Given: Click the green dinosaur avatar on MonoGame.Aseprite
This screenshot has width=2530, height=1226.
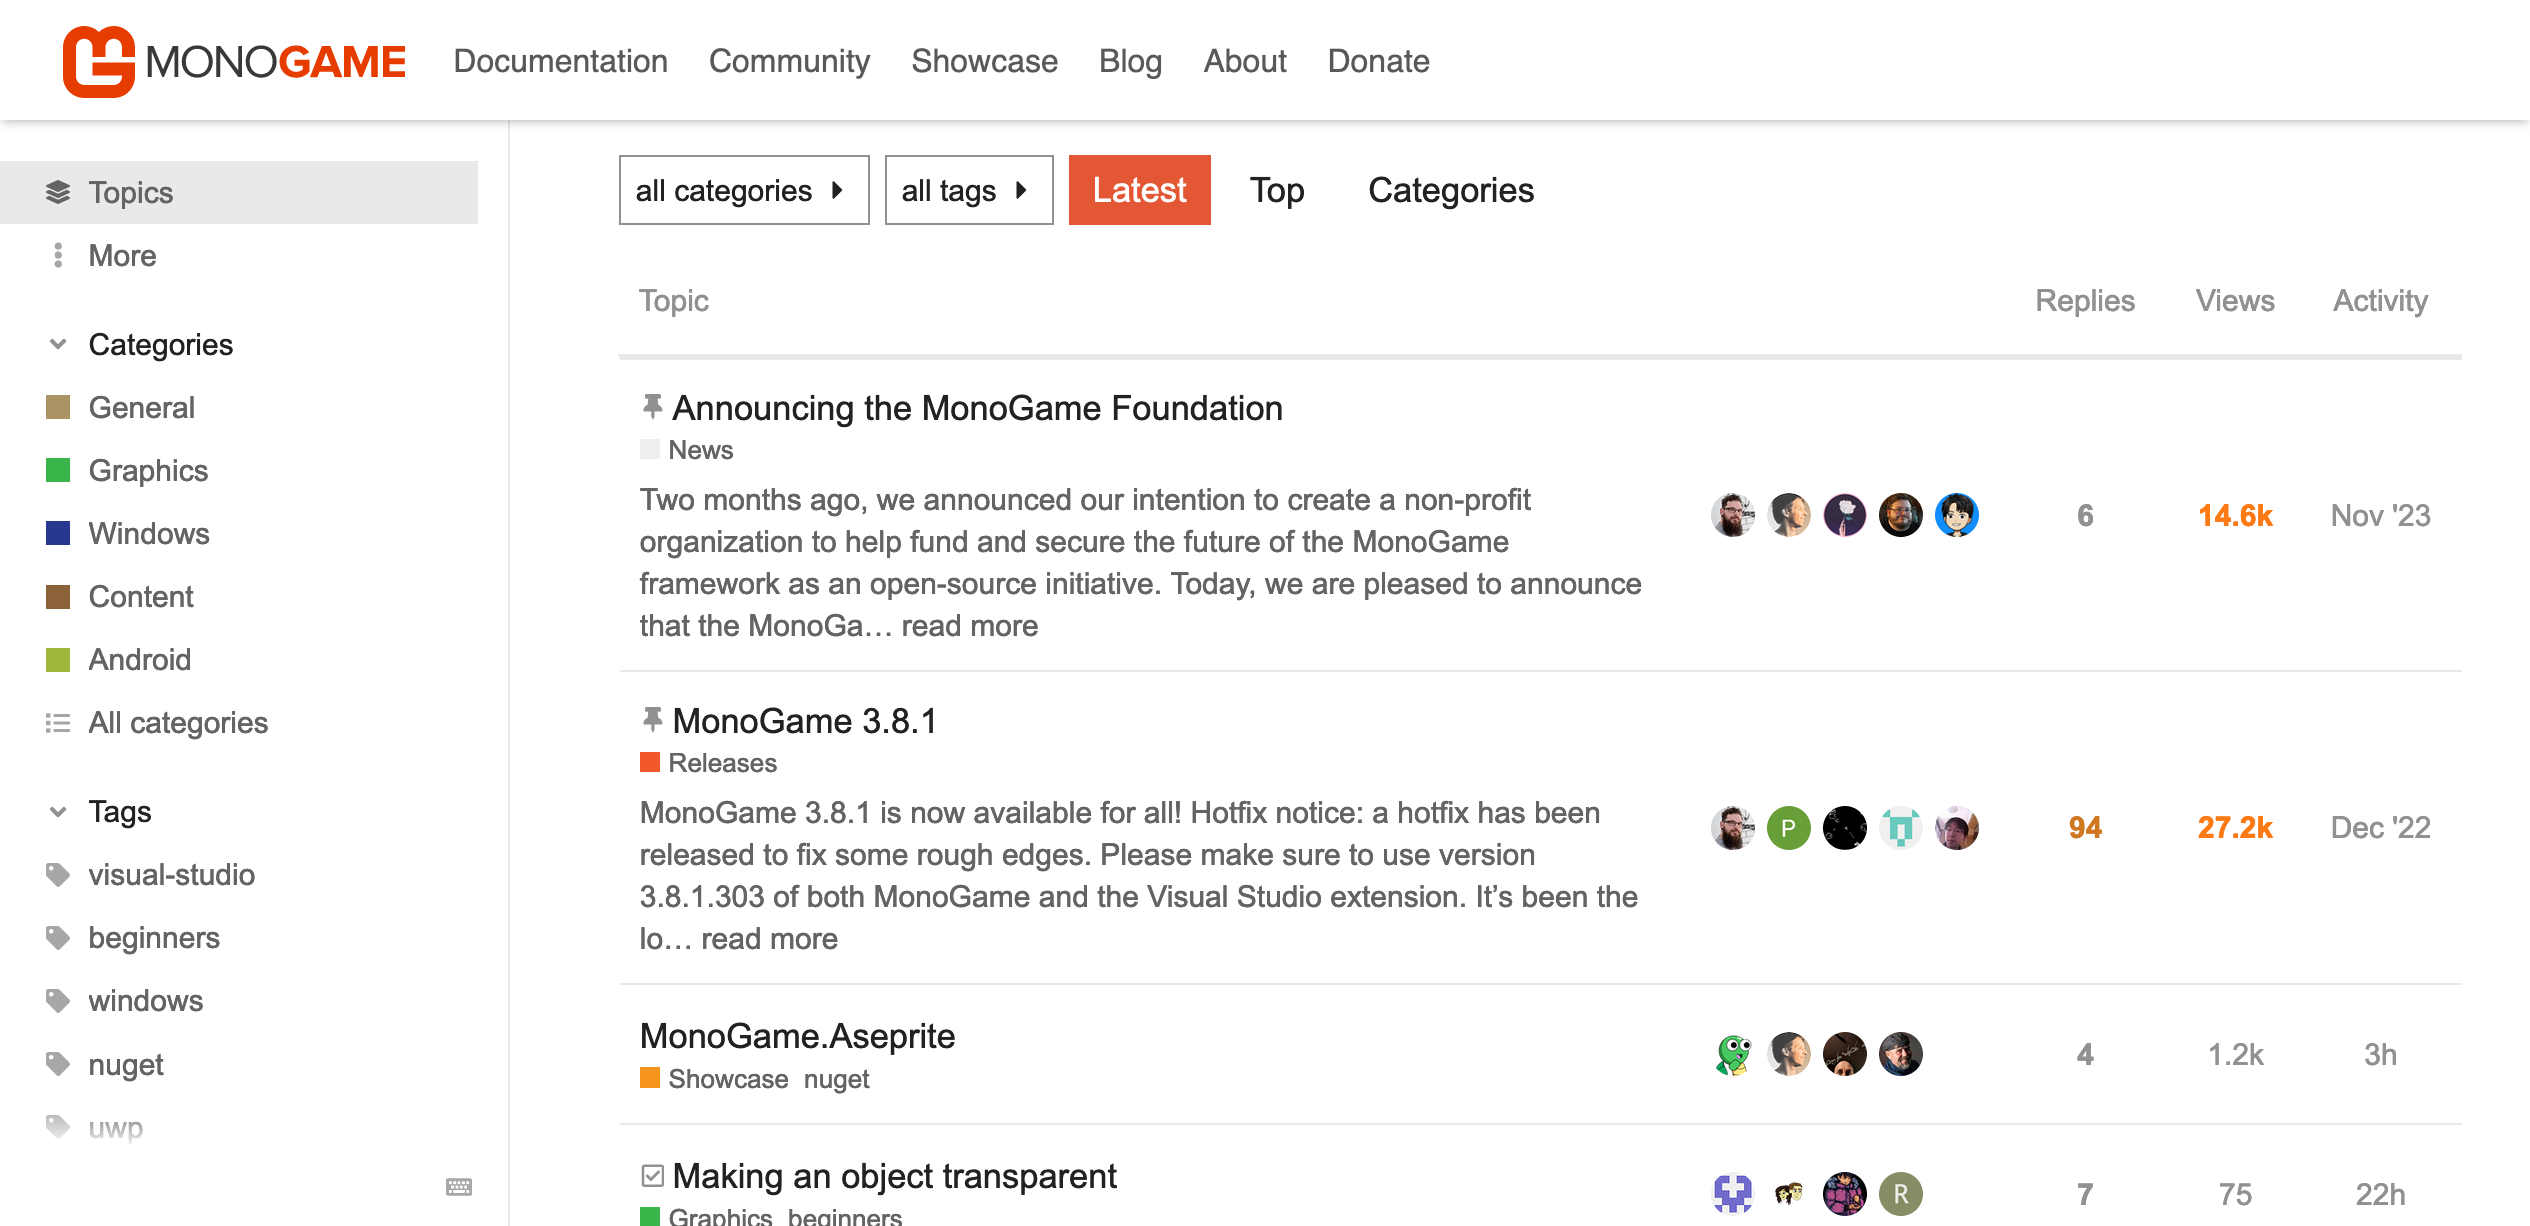Looking at the screenshot, I should tap(1733, 1055).
